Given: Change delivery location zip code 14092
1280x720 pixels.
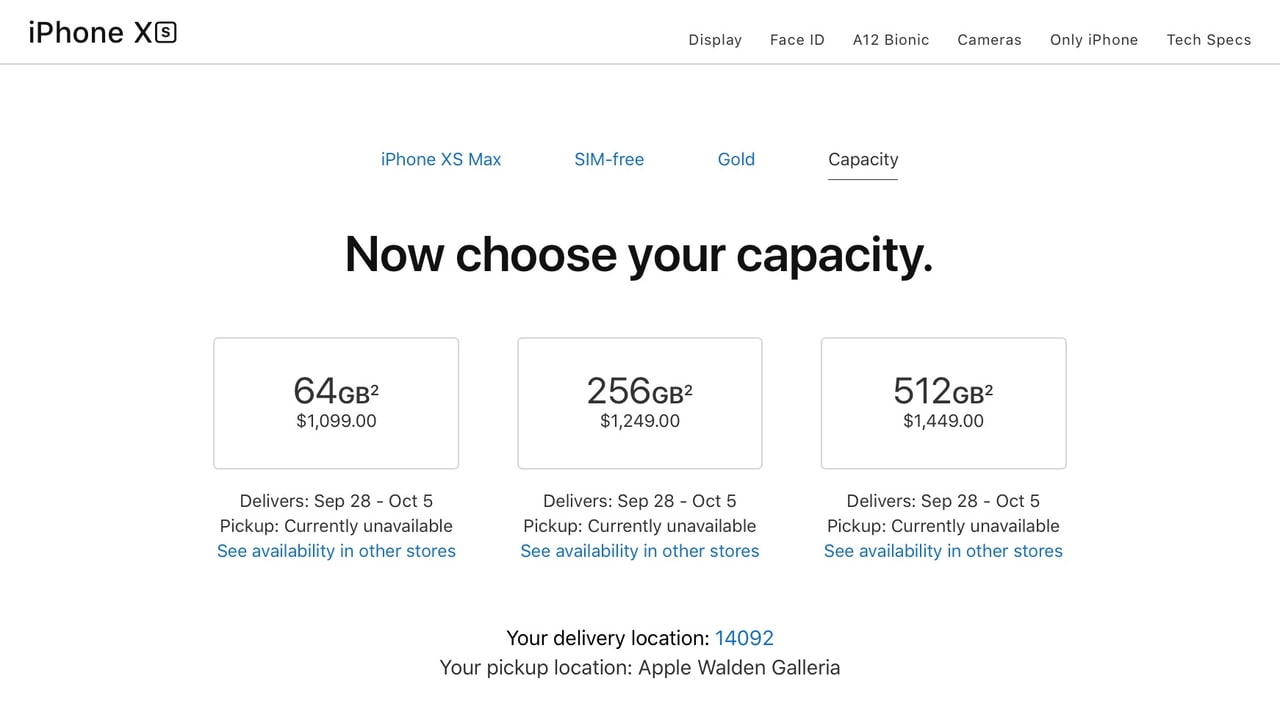Looking at the screenshot, I should (x=744, y=638).
